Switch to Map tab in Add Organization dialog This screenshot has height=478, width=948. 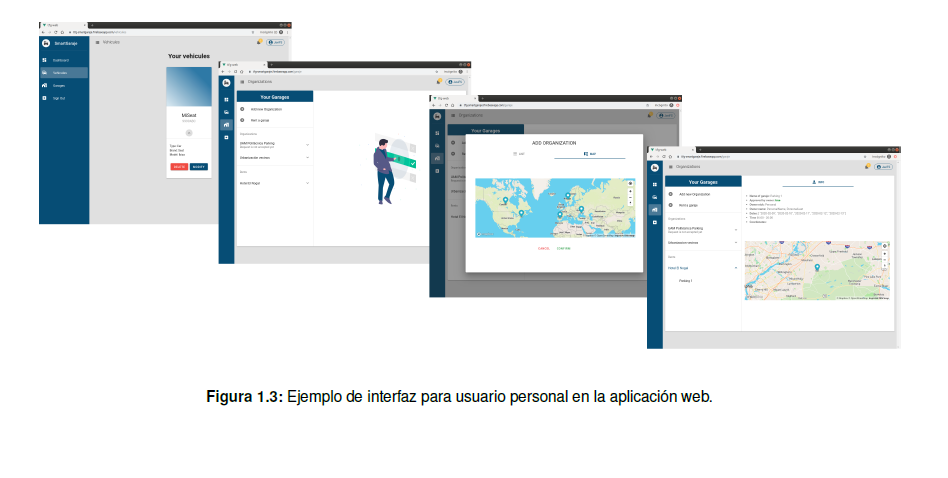tap(589, 154)
